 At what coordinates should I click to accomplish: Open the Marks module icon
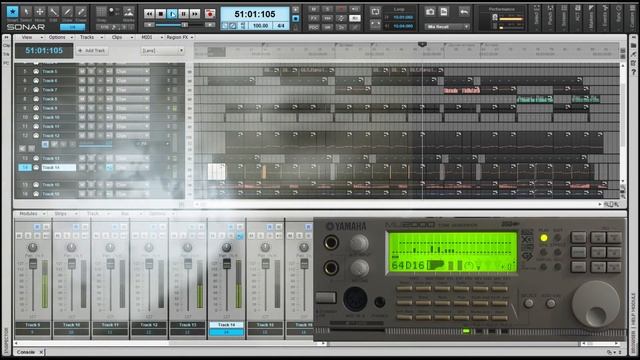[129, 12]
